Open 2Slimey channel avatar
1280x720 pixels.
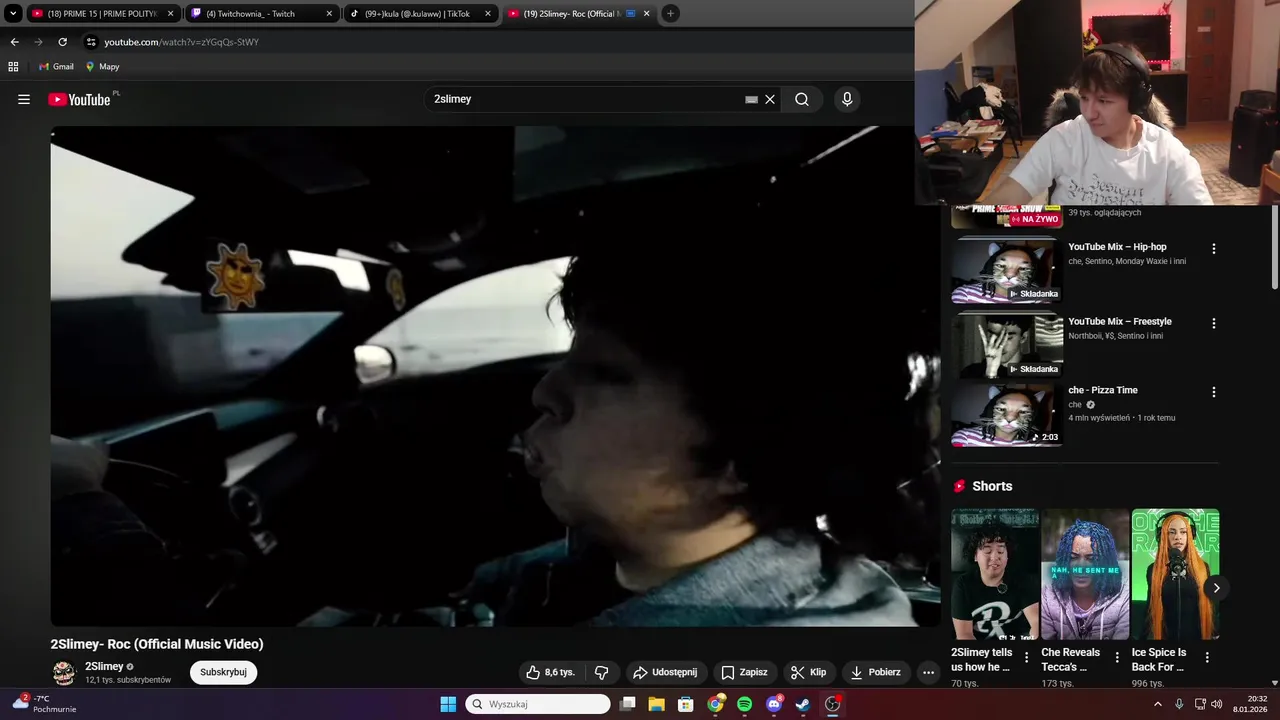click(64, 673)
